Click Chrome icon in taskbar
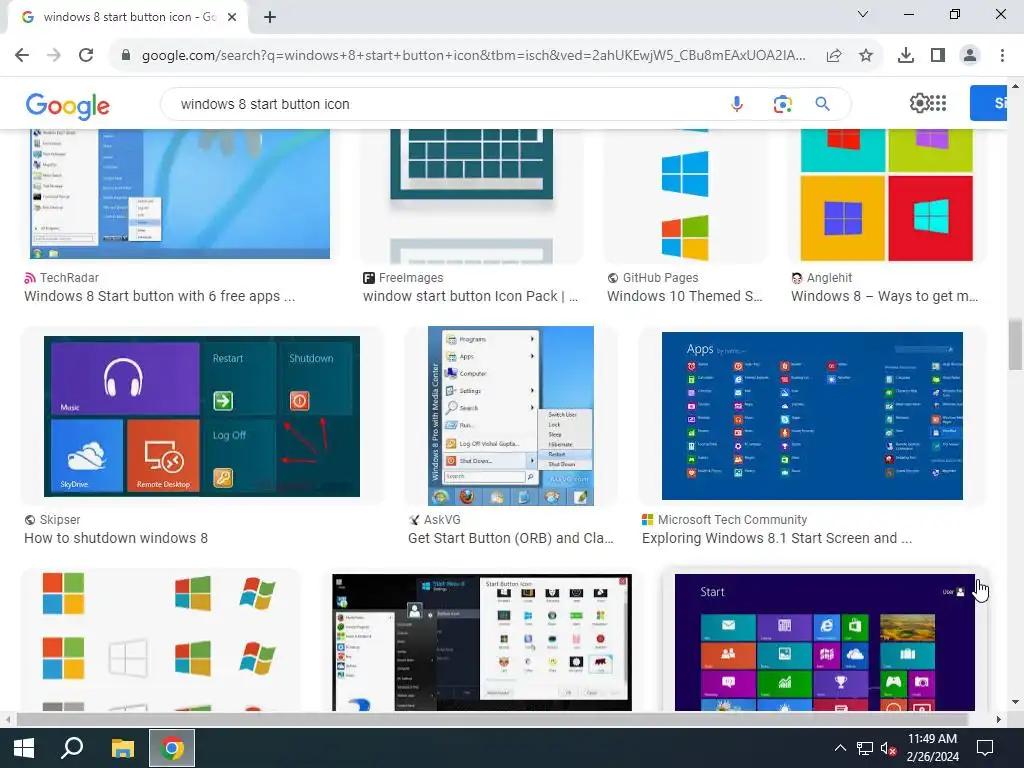The image size is (1024, 768). point(172,748)
